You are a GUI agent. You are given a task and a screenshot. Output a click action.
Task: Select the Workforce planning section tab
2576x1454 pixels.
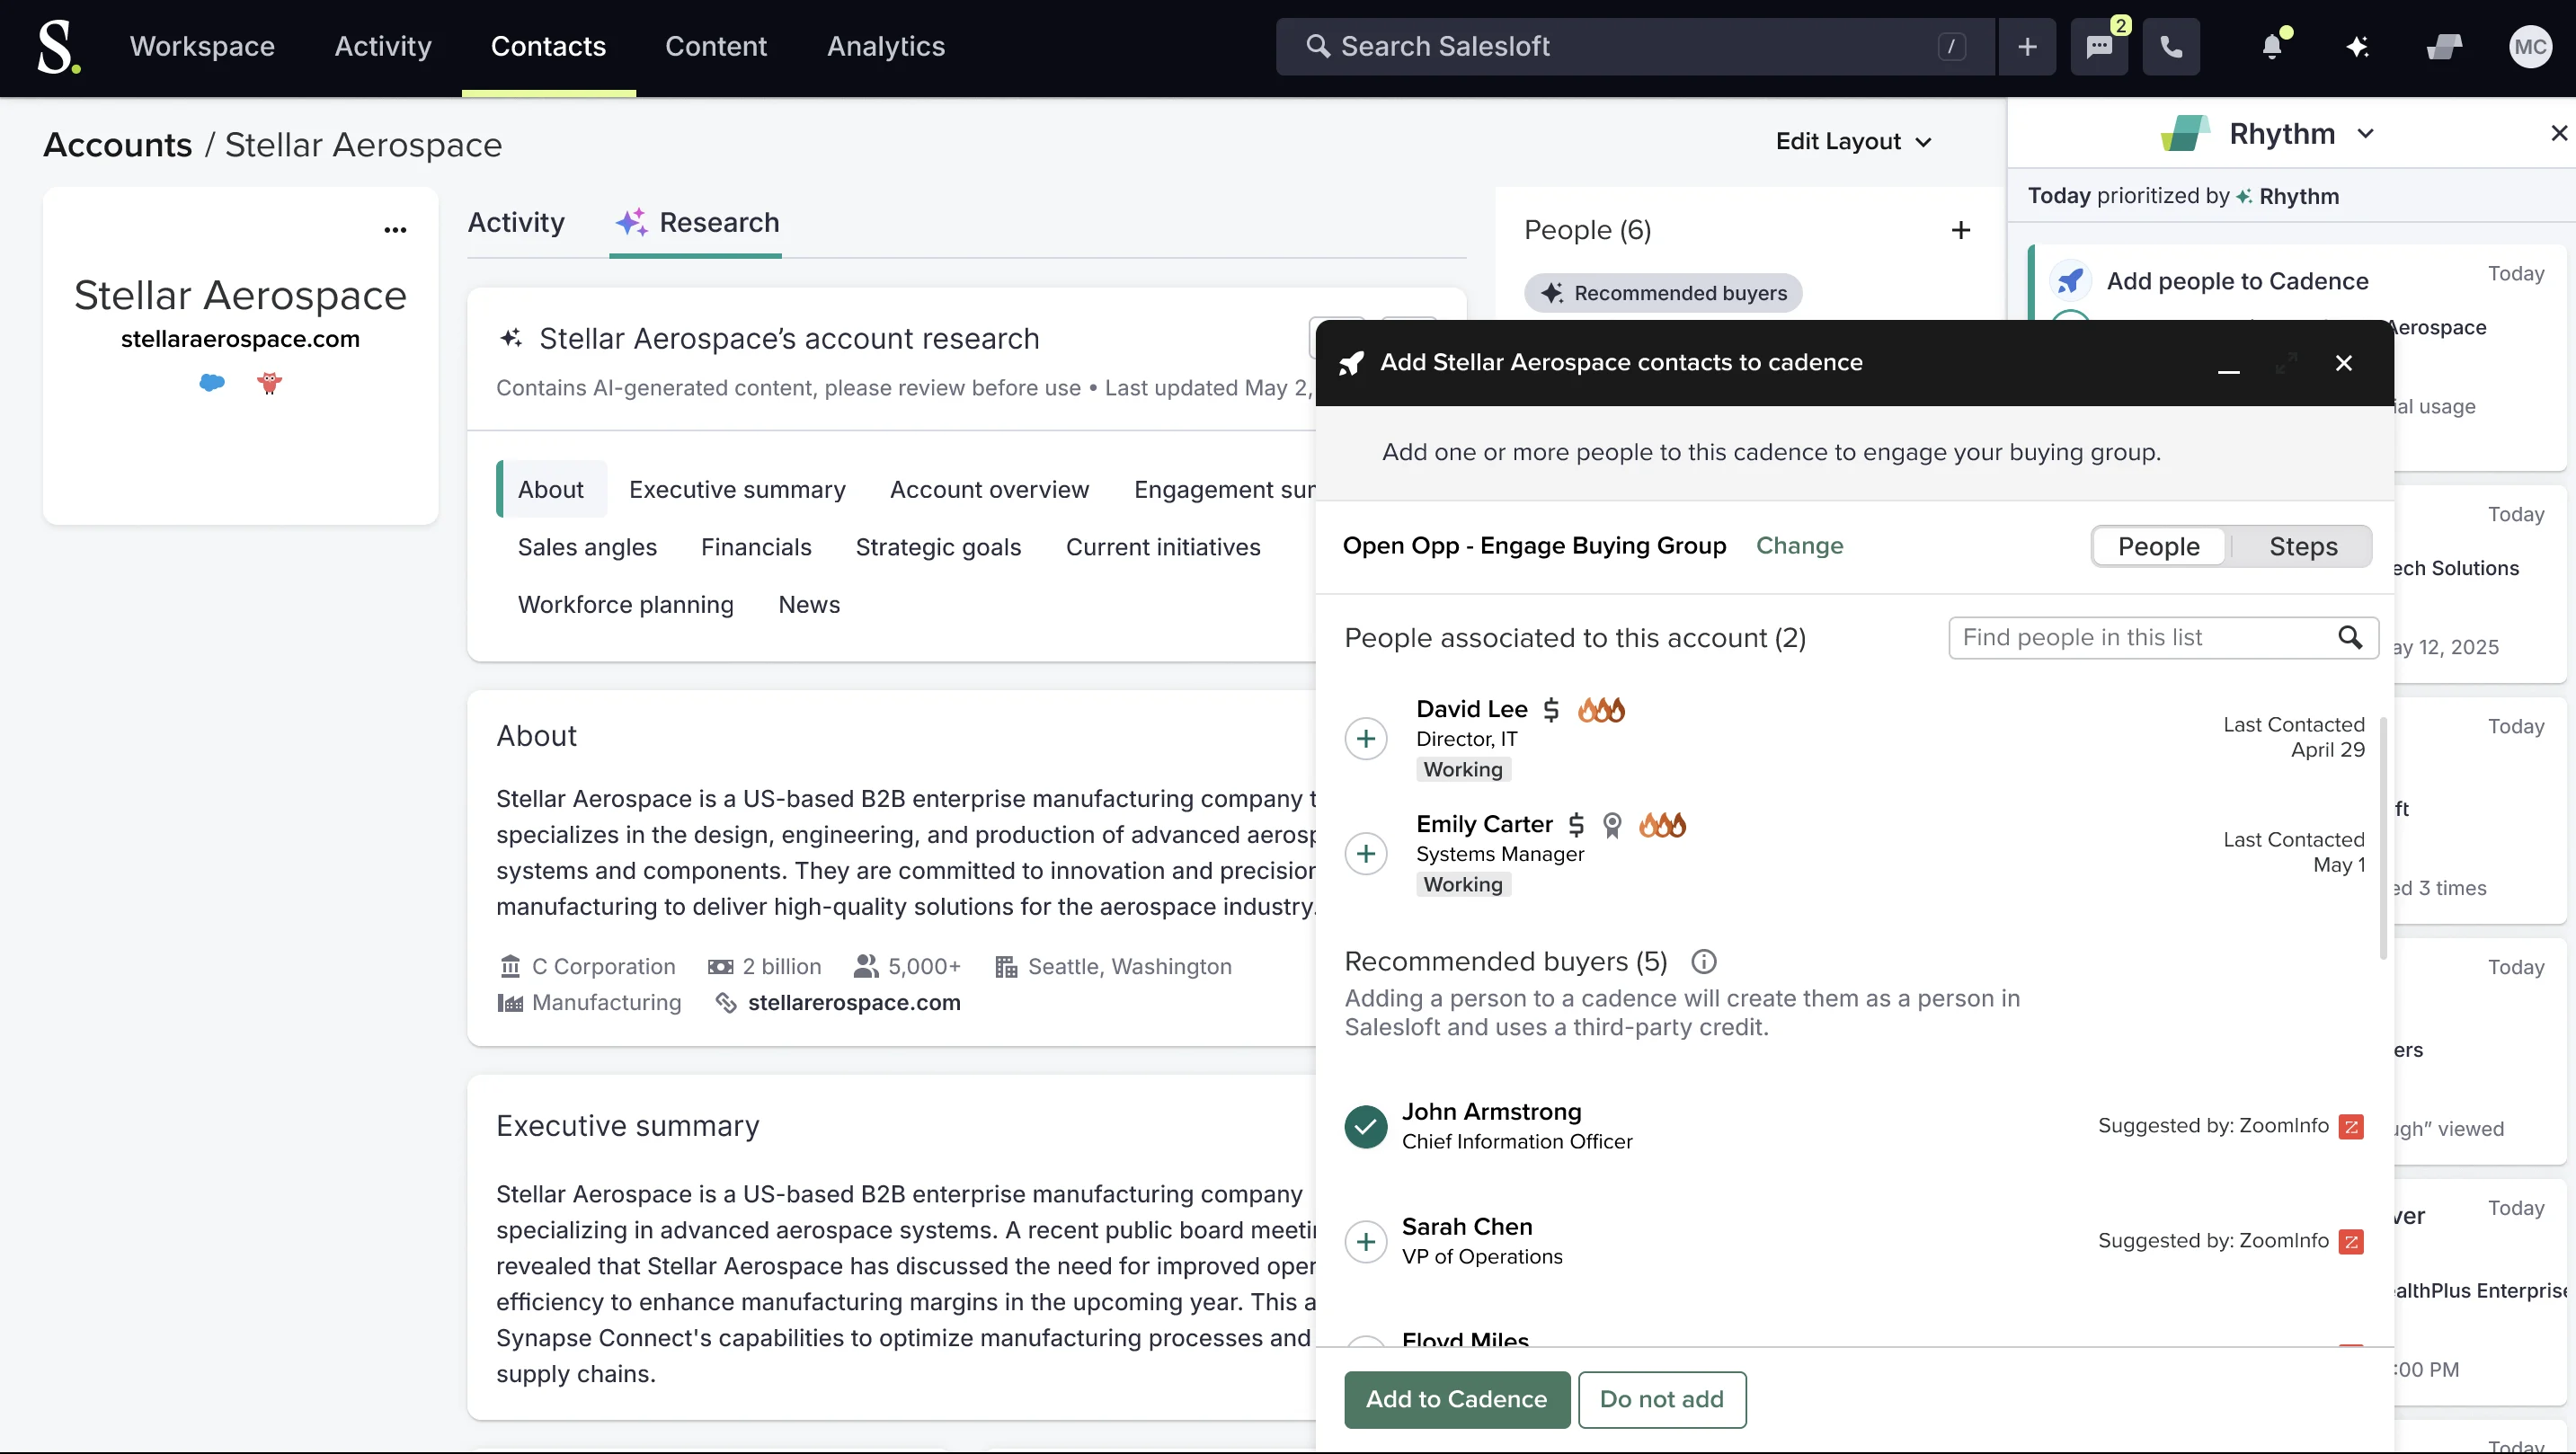tap(626, 605)
